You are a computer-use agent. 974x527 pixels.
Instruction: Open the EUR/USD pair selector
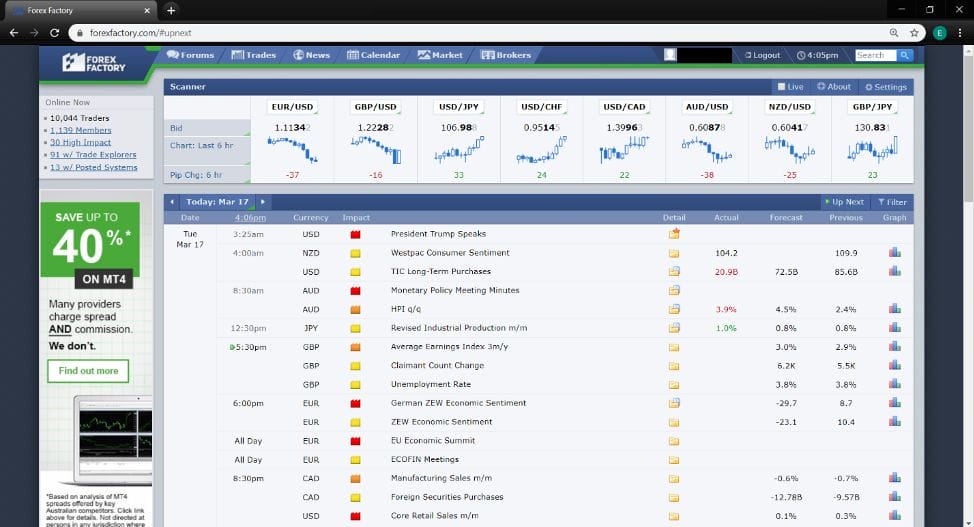292,107
